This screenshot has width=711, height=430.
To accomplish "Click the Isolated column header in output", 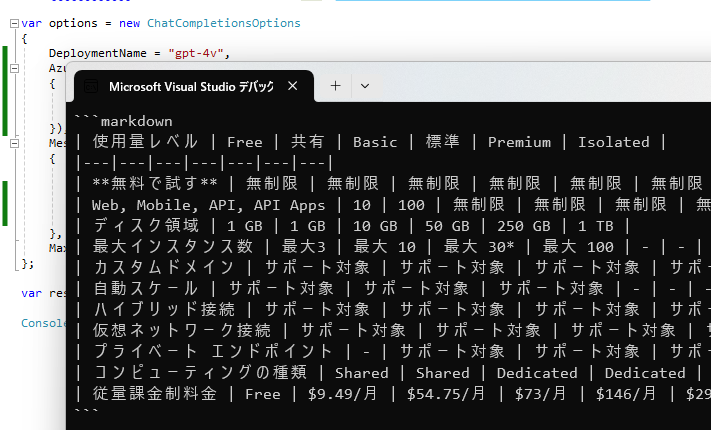I will pos(614,142).
